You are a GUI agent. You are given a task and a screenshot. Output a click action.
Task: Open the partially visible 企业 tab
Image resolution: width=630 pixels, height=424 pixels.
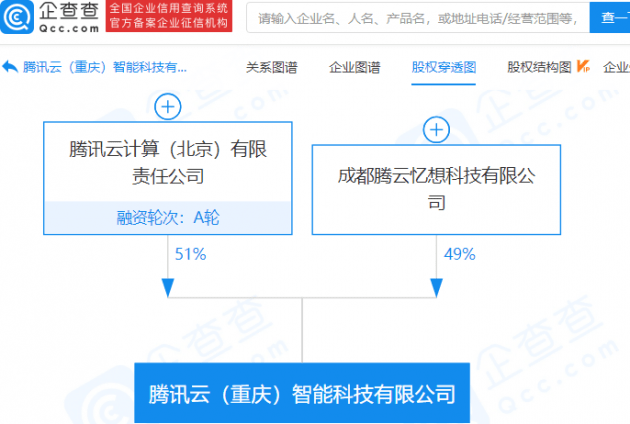pyautogui.click(x=615, y=68)
